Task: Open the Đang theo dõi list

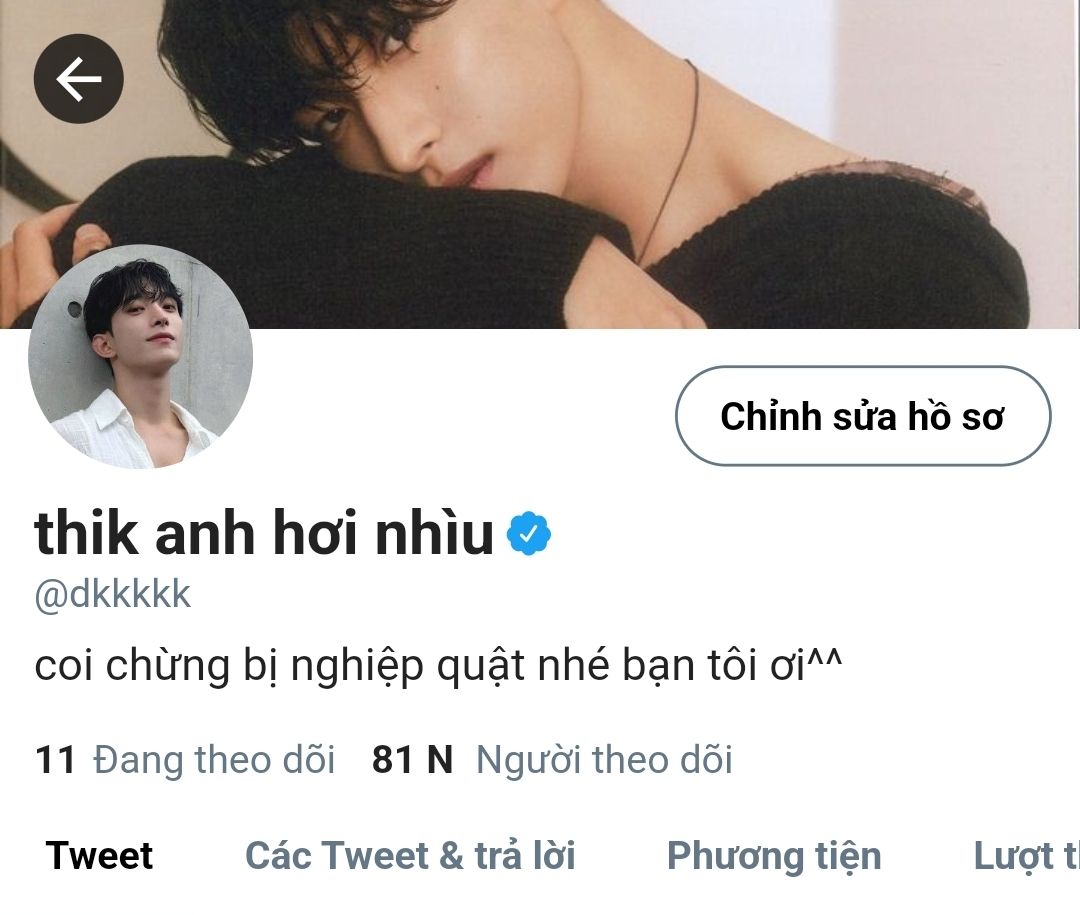Action: [x=214, y=760]
